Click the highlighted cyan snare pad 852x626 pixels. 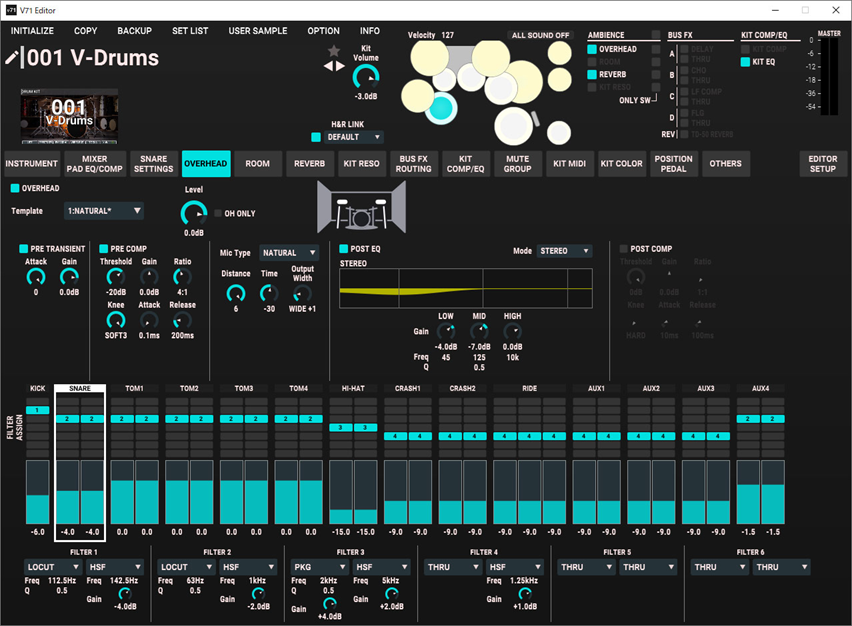click(441, 108)
